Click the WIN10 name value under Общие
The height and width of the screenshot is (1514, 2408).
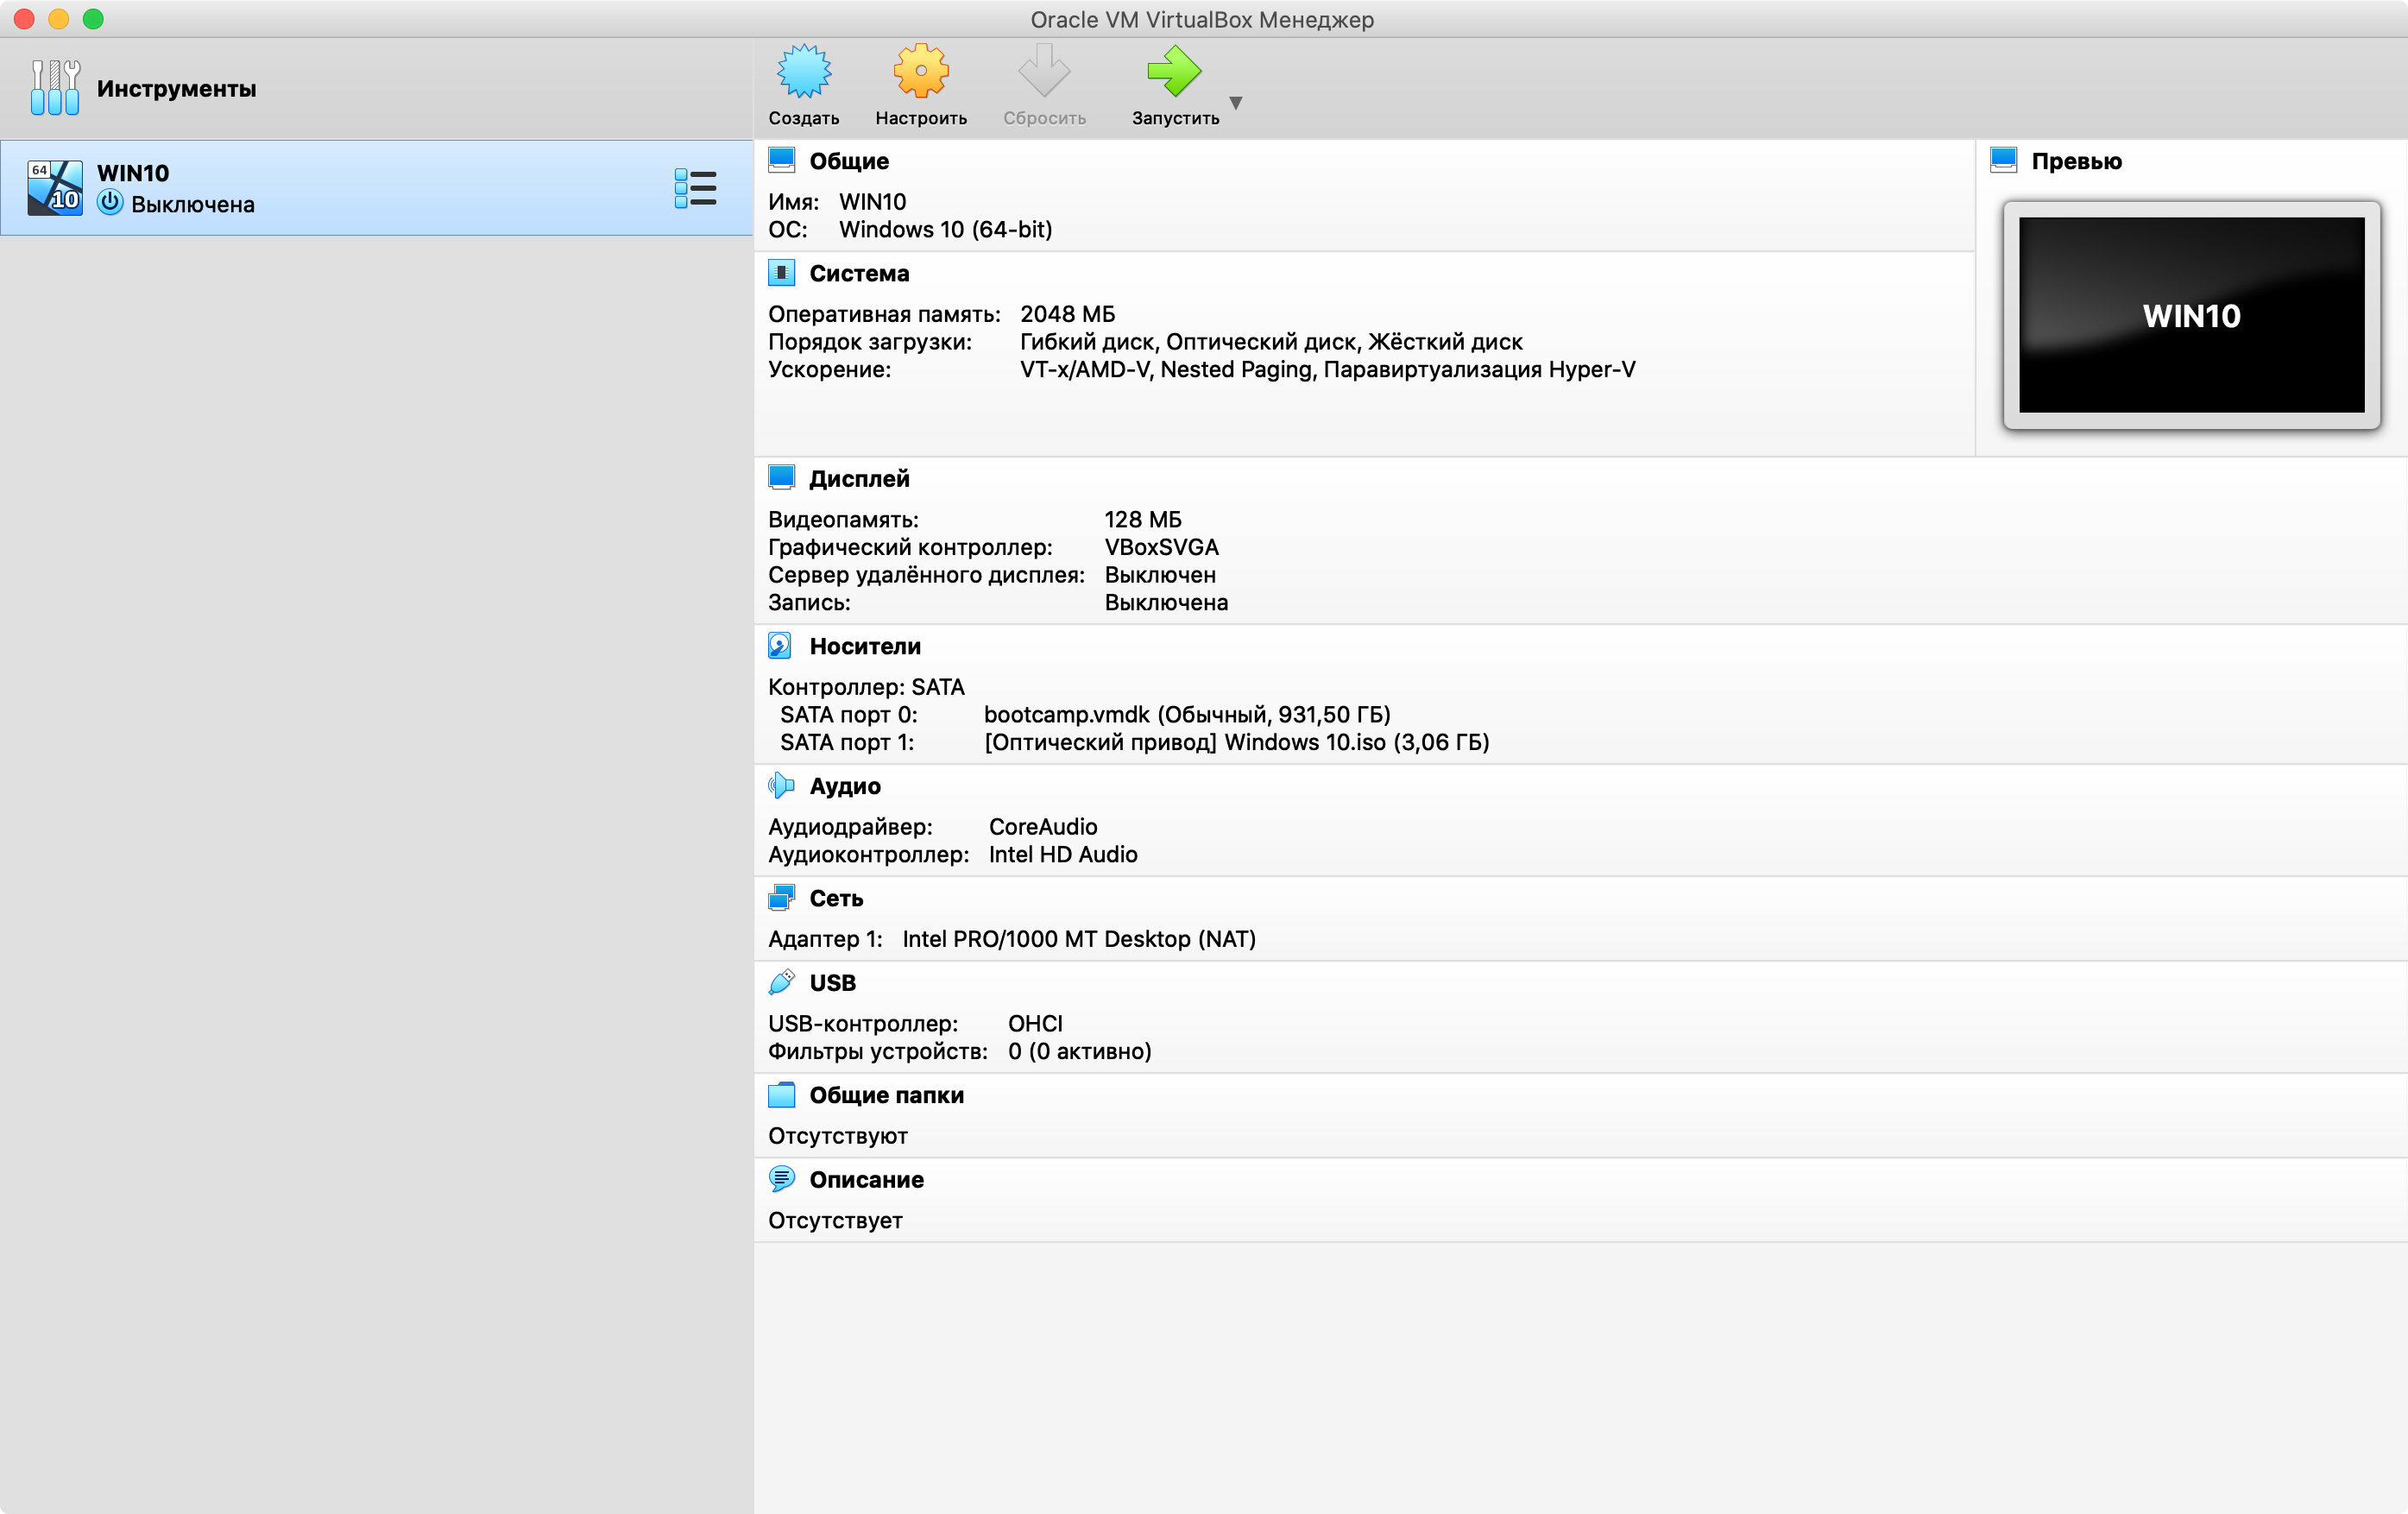[872, 202]
